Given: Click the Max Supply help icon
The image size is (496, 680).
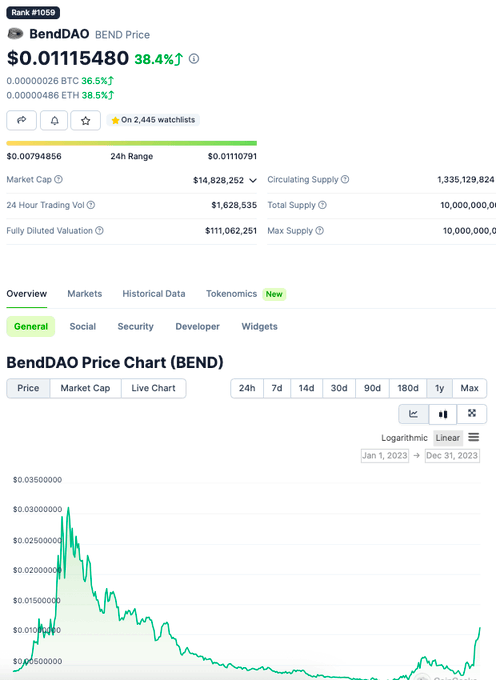Looking at the screenshot, I should tap(320, 230).
